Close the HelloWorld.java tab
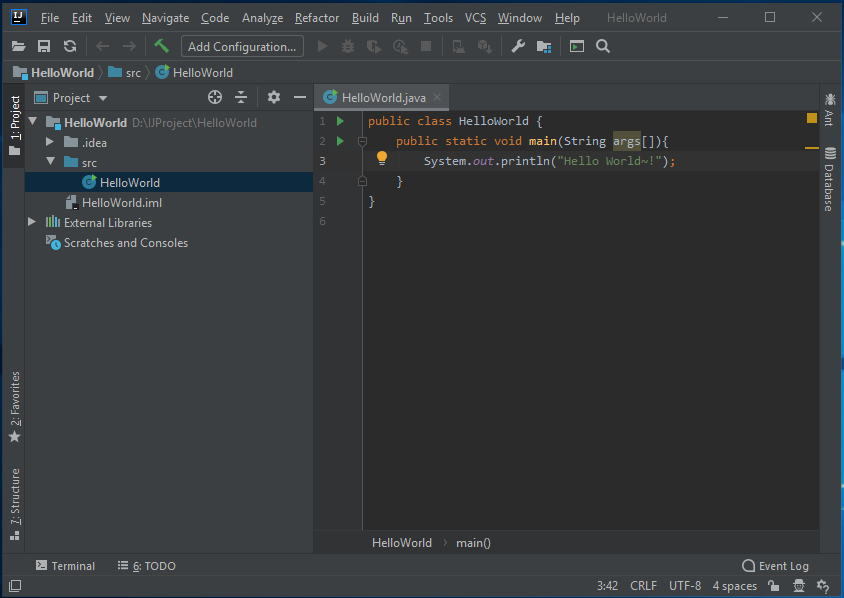Screen dimensions: 844x598 tap(437, 97)
